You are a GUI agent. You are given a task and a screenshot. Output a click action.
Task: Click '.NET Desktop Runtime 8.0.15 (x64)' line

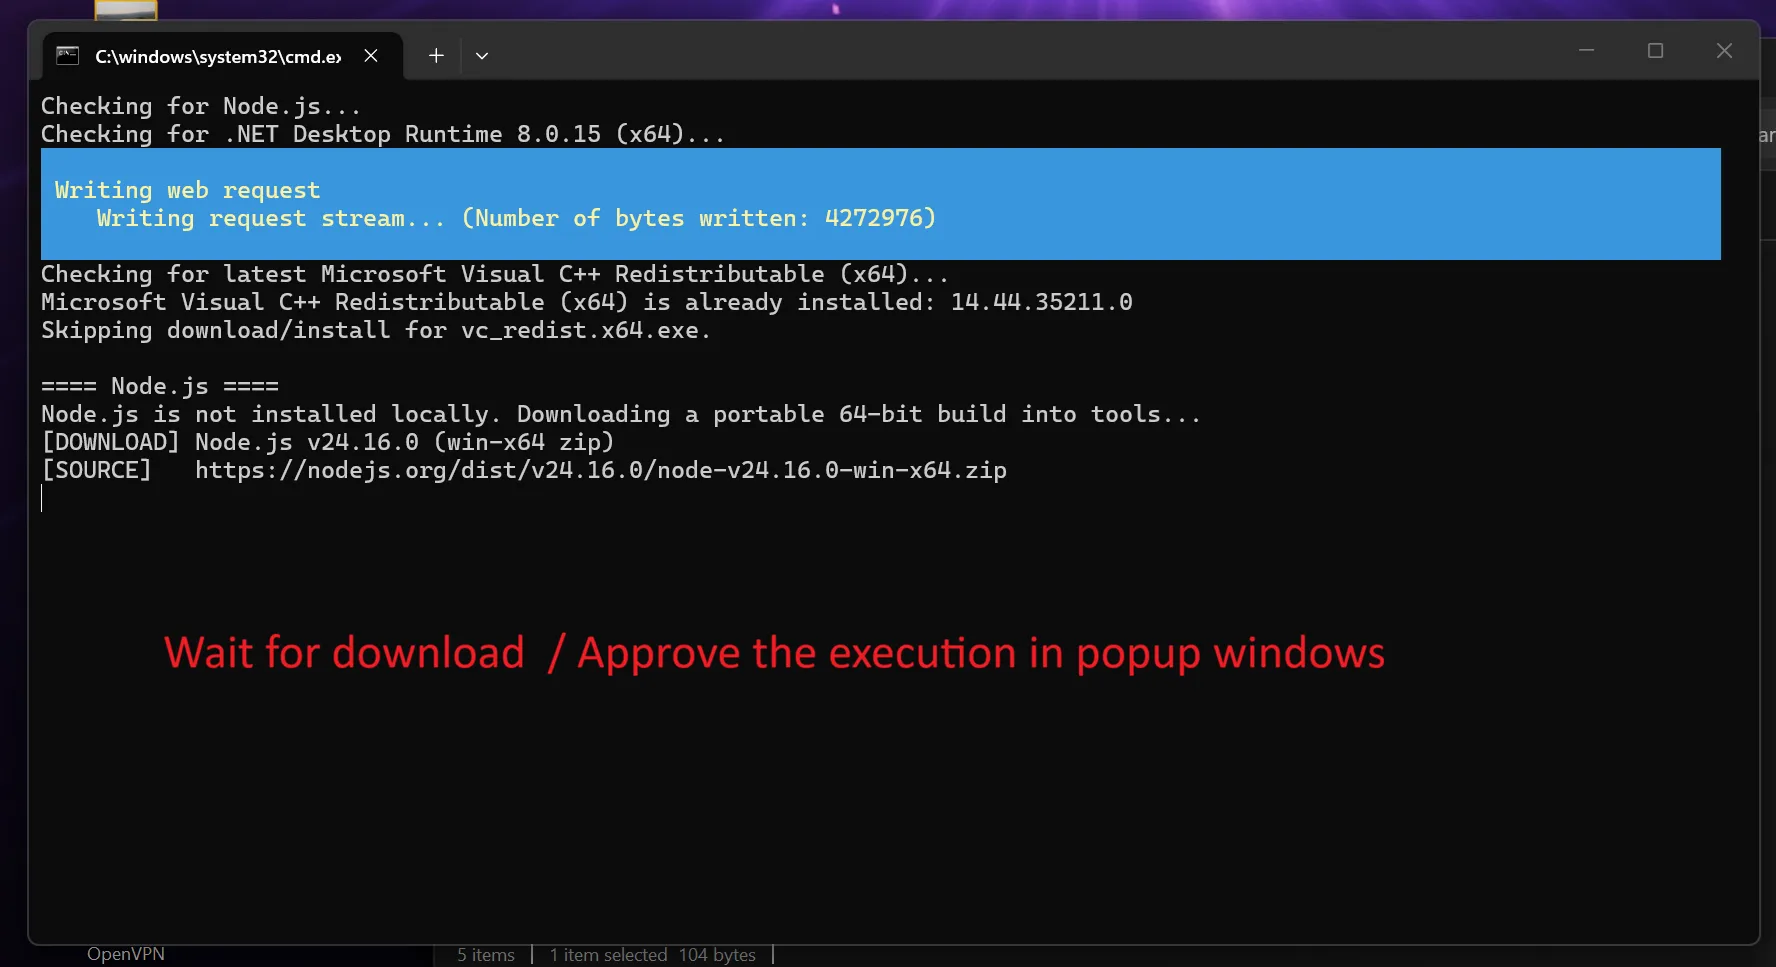383,134
